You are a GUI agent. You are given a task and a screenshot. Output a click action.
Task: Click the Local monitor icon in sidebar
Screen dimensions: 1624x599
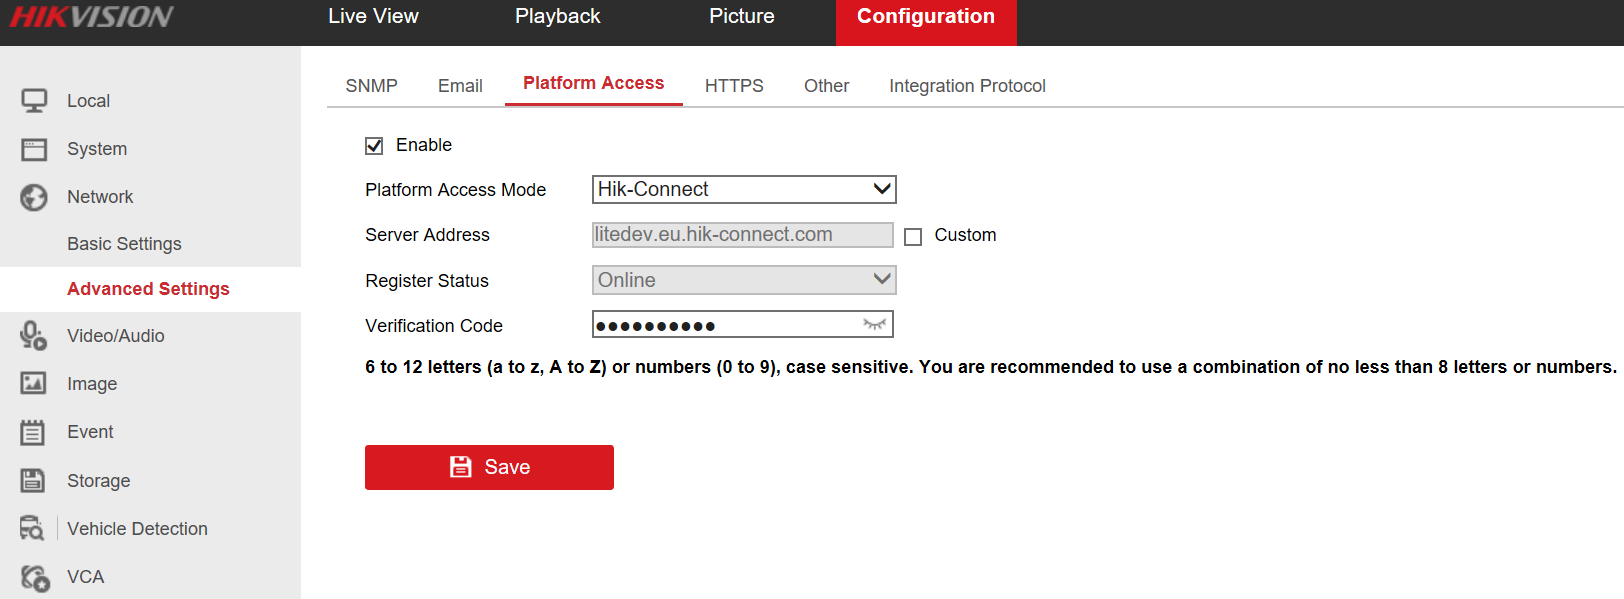coord(34,101)
